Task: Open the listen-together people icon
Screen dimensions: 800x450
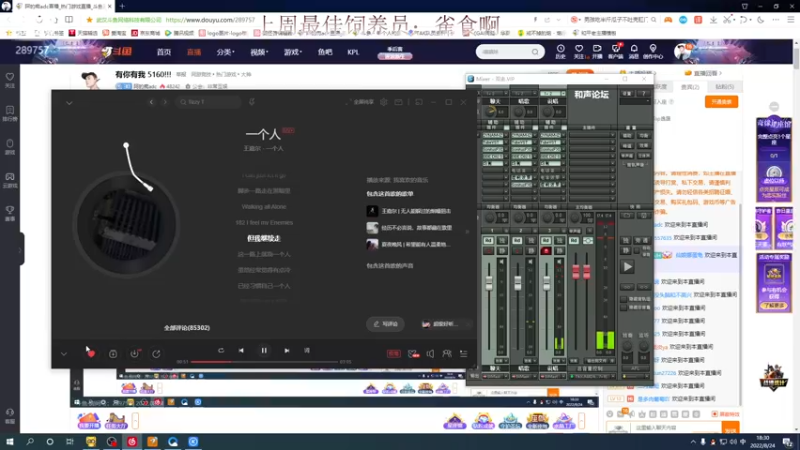Action: [x=447, y=354]
